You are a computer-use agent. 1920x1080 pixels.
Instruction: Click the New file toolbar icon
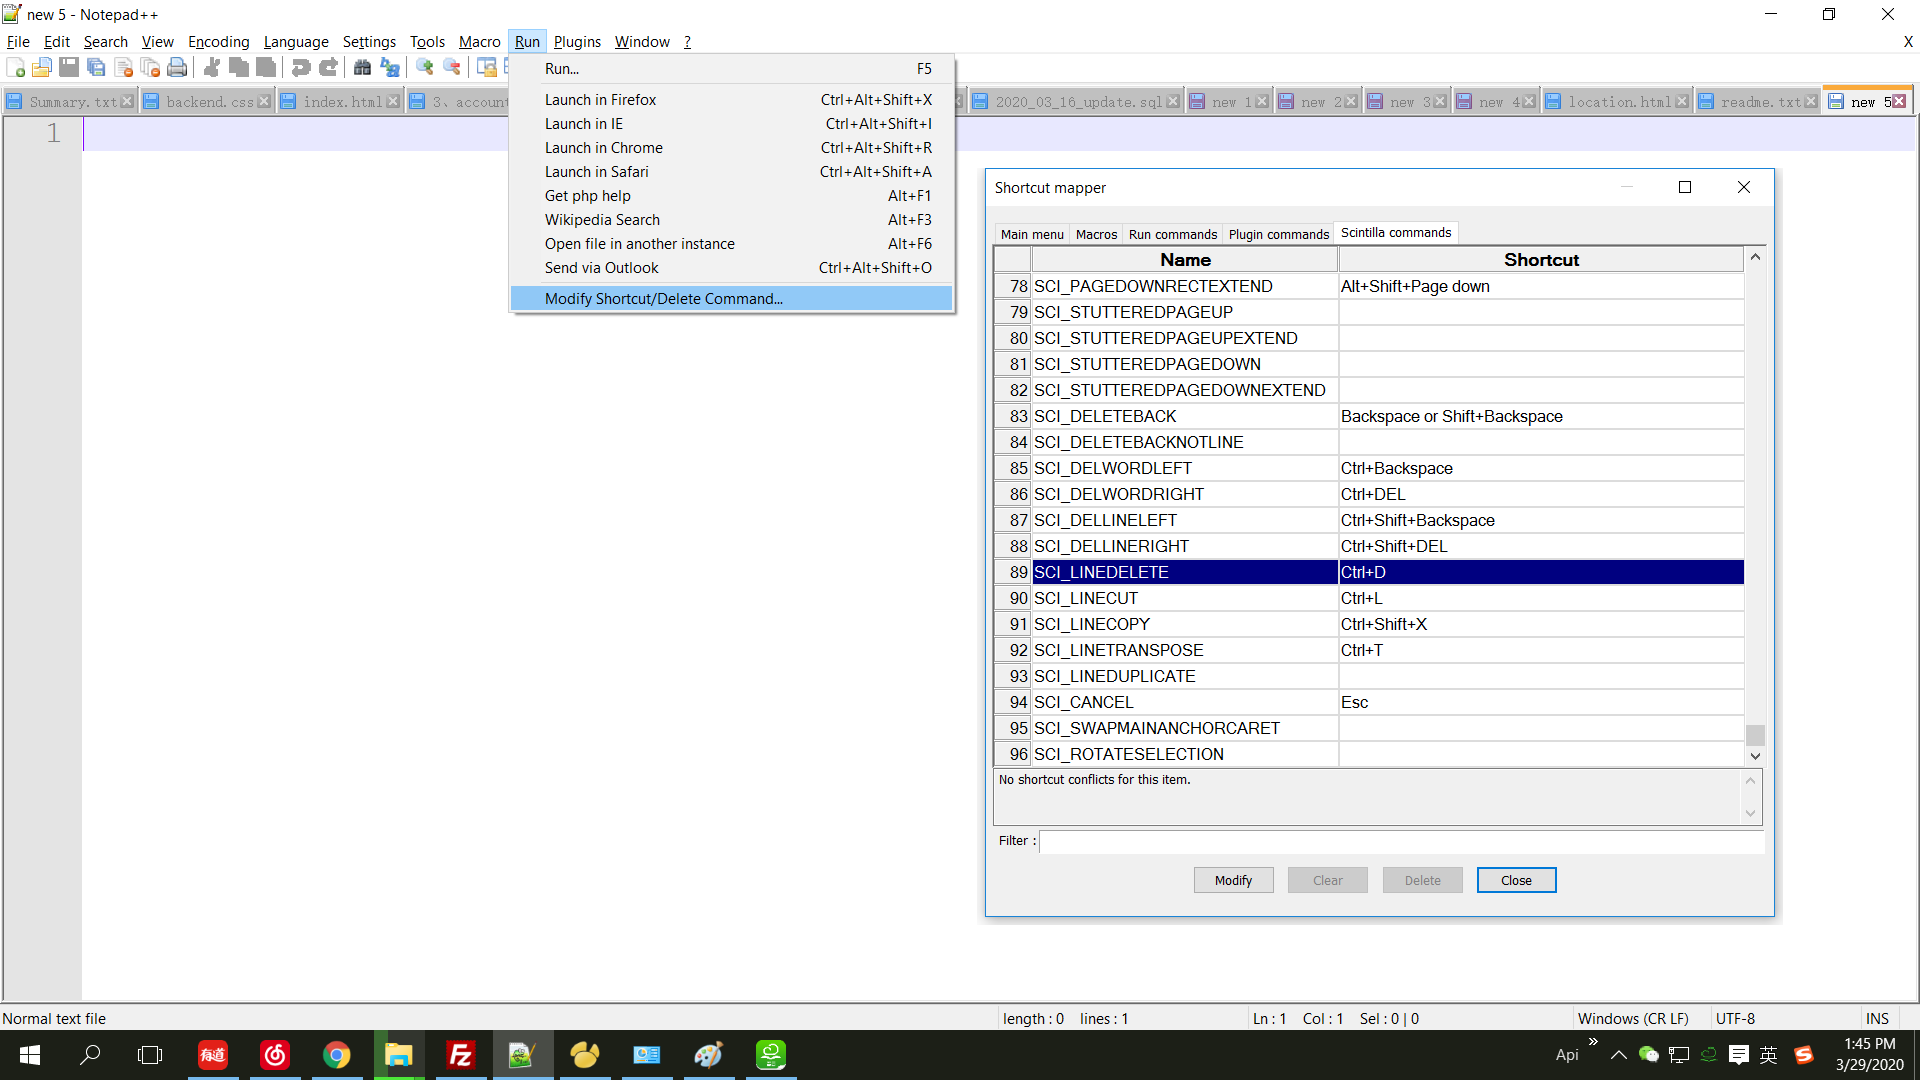[x=16, y=68]
